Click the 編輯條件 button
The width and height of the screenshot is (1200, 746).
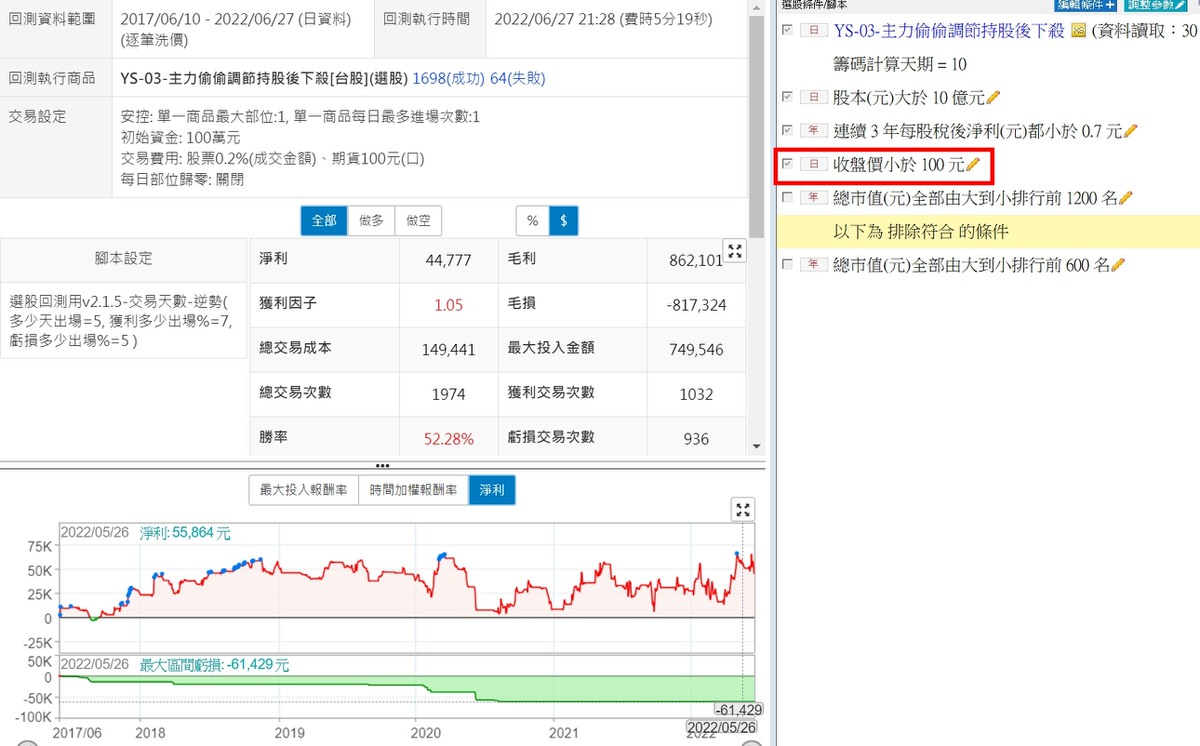1085,5
